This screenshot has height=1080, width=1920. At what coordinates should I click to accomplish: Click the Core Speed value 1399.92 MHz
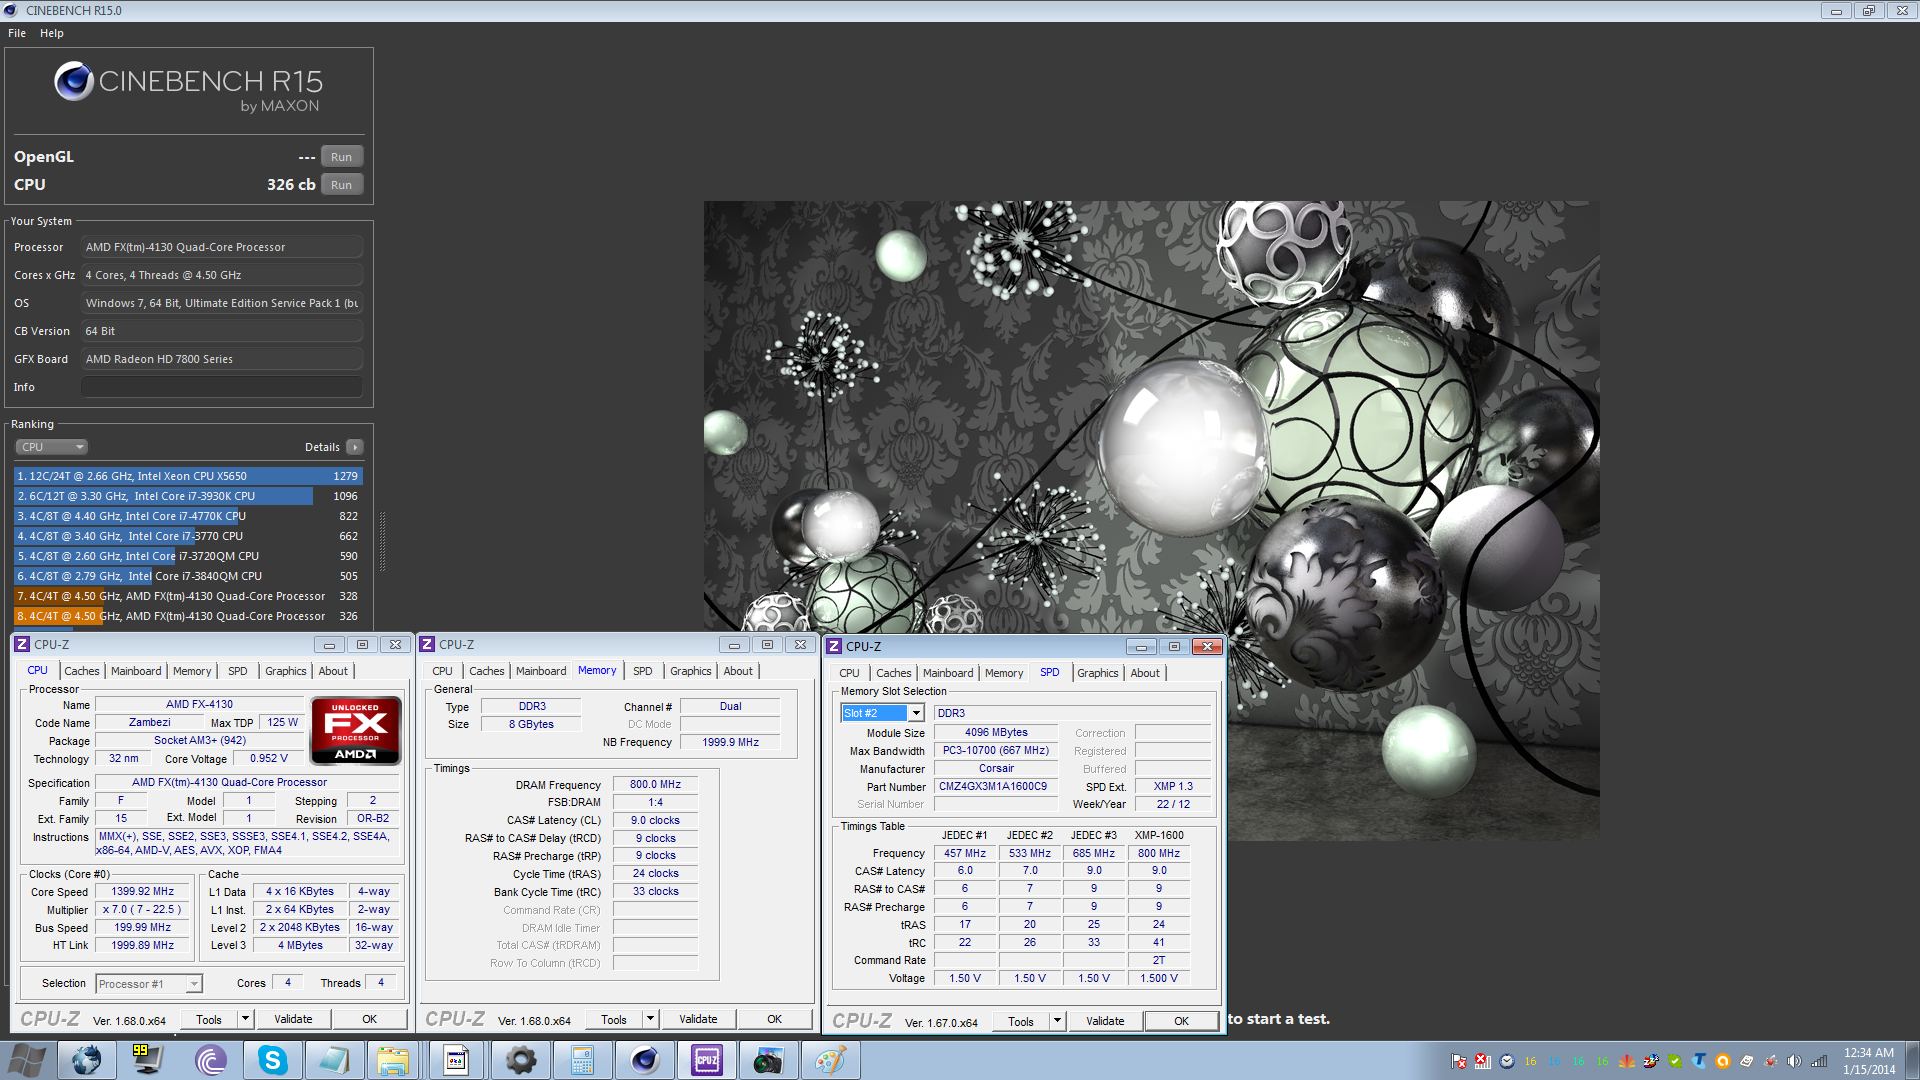142,892
